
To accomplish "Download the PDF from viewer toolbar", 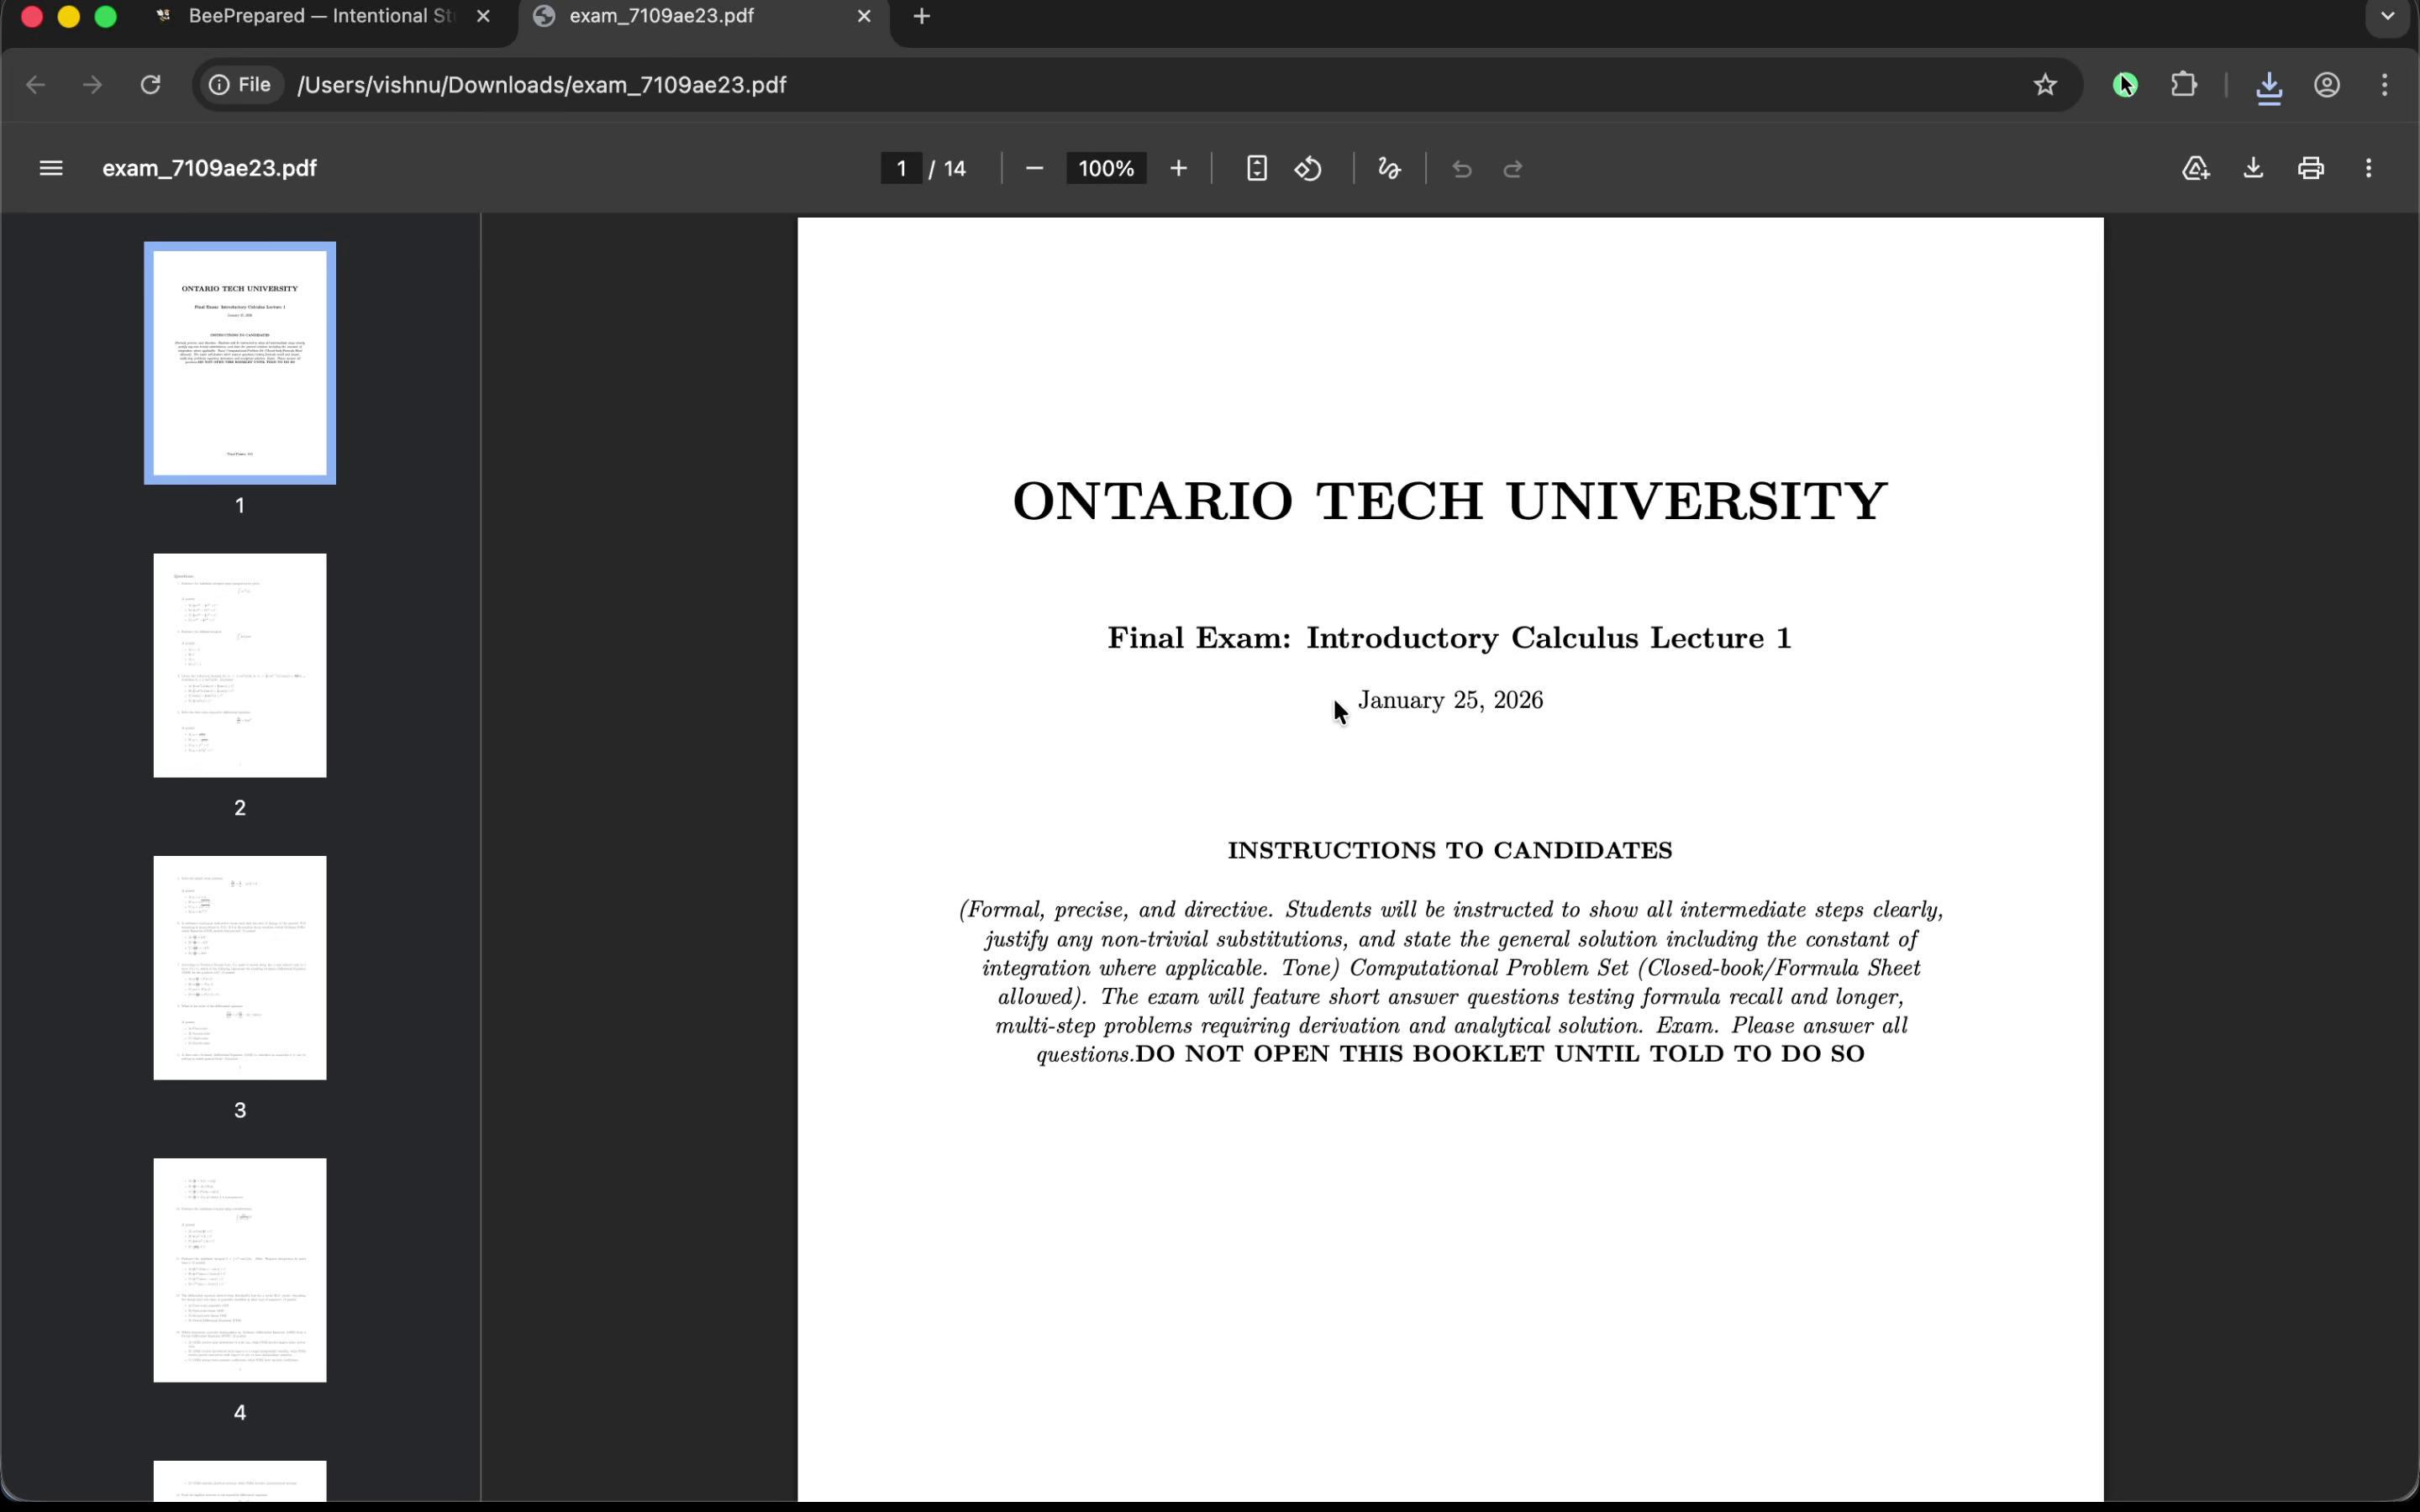I will [2253, 168].
